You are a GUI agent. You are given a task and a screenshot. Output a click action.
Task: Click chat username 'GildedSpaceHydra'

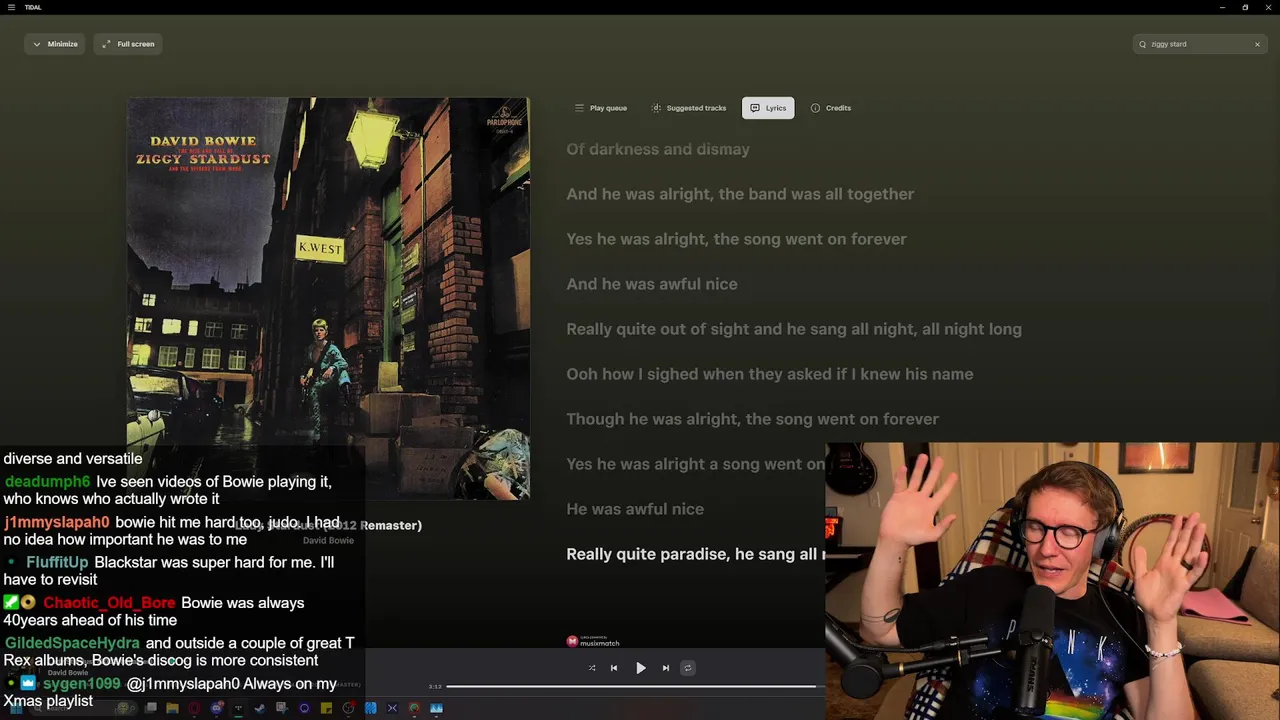72,643
